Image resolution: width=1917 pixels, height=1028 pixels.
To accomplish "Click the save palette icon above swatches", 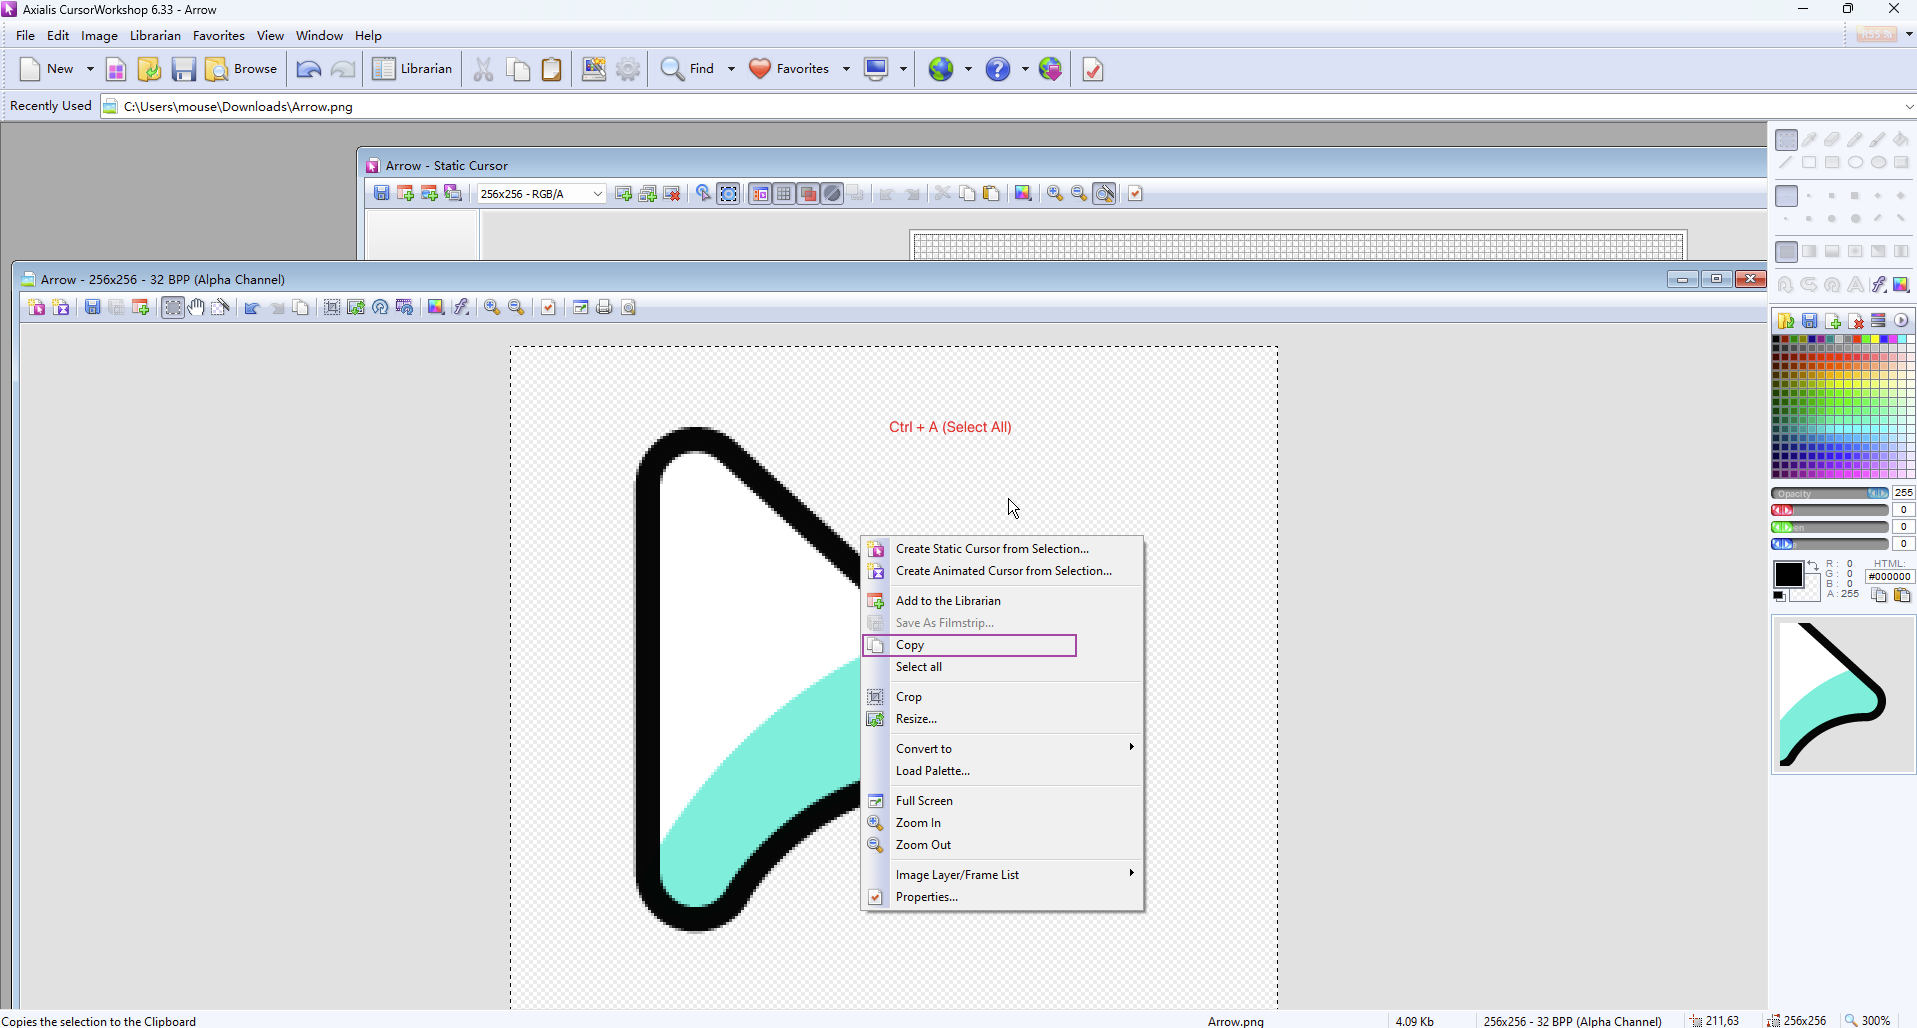I will pyautogui.click(x=1810, y=321).
